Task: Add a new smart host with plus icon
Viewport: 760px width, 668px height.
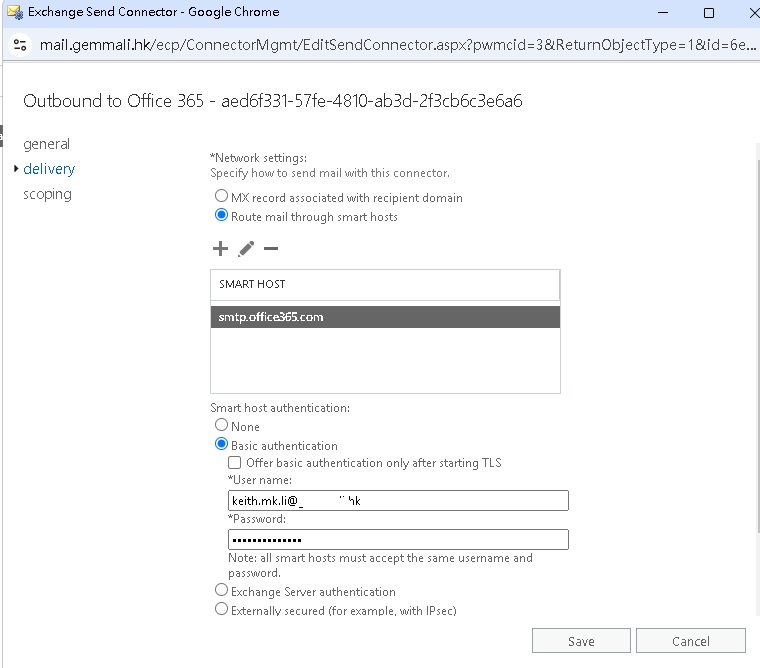Action: (220, 249)
